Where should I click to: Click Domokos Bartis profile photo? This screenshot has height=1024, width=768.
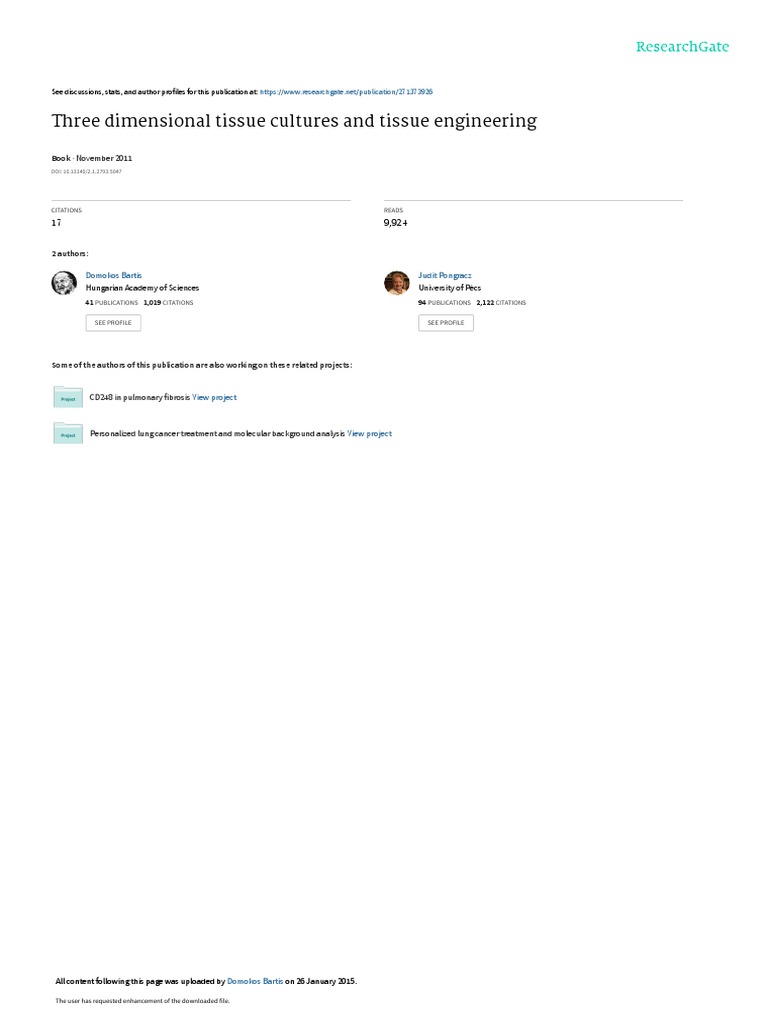[64, 283]
